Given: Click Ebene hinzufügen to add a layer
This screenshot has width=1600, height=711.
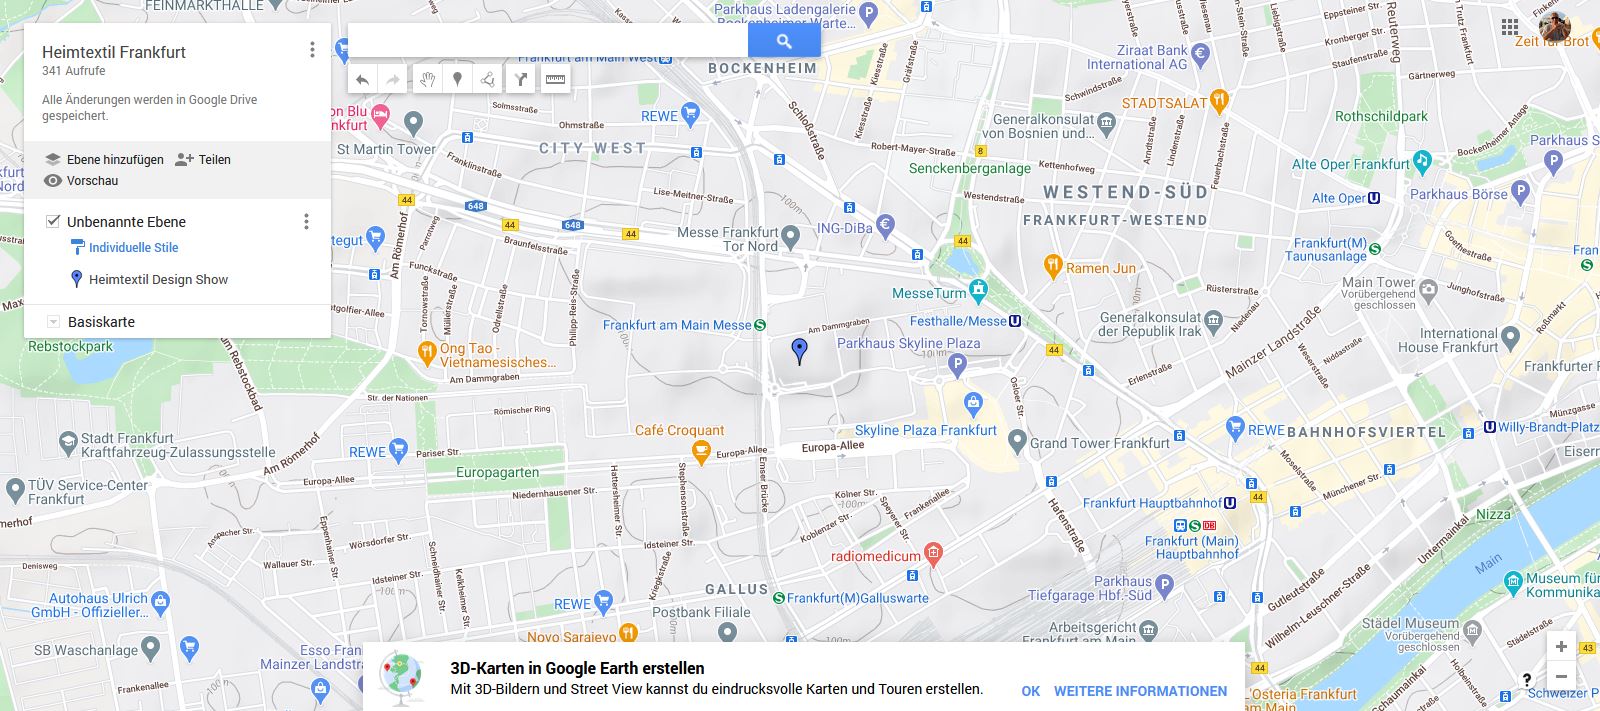Looking at the screenshot, I should pyautogui.click(x=104, y=160).
